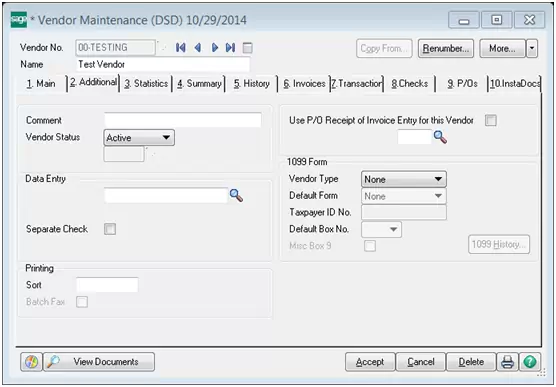Open Data Entry lookup magnifier

236,195
